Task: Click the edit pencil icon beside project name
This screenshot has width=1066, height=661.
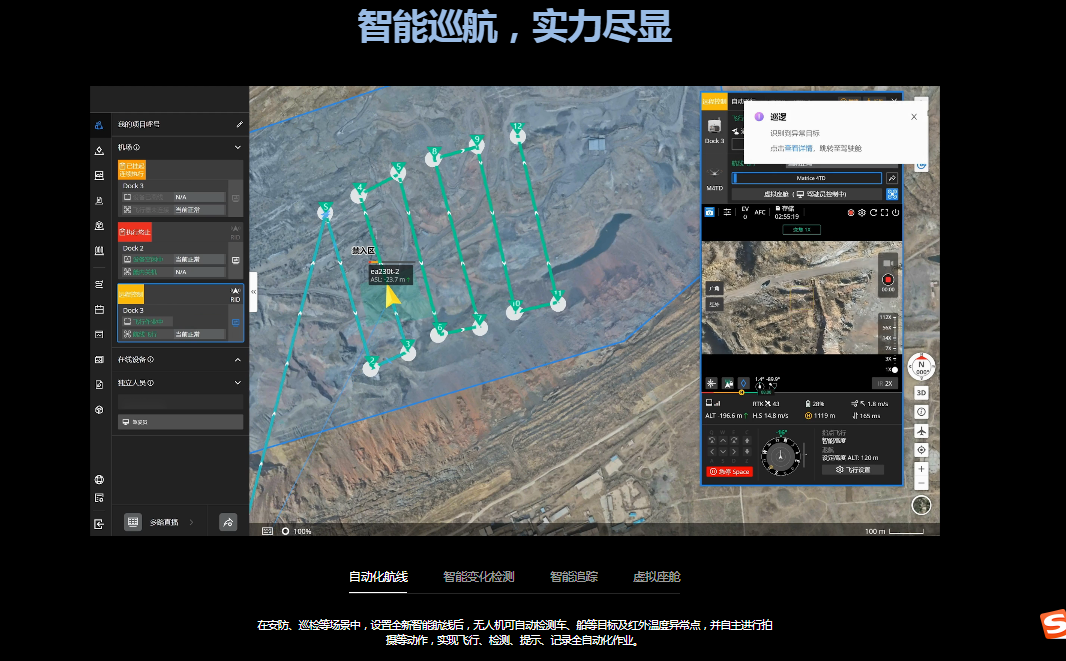Action: (239, 125)
